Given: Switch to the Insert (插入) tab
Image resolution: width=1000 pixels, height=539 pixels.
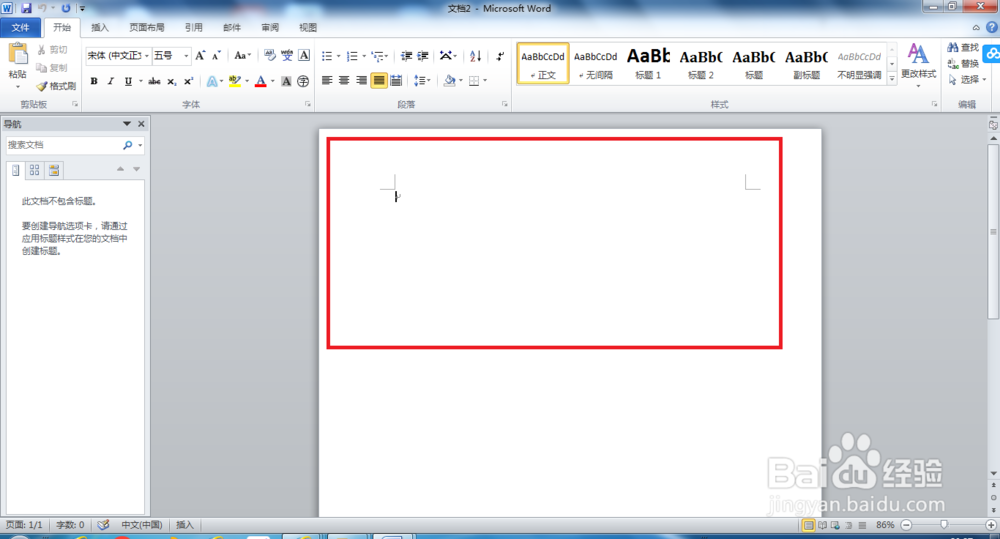Looking at the screenshot, I should pos(99,27).
